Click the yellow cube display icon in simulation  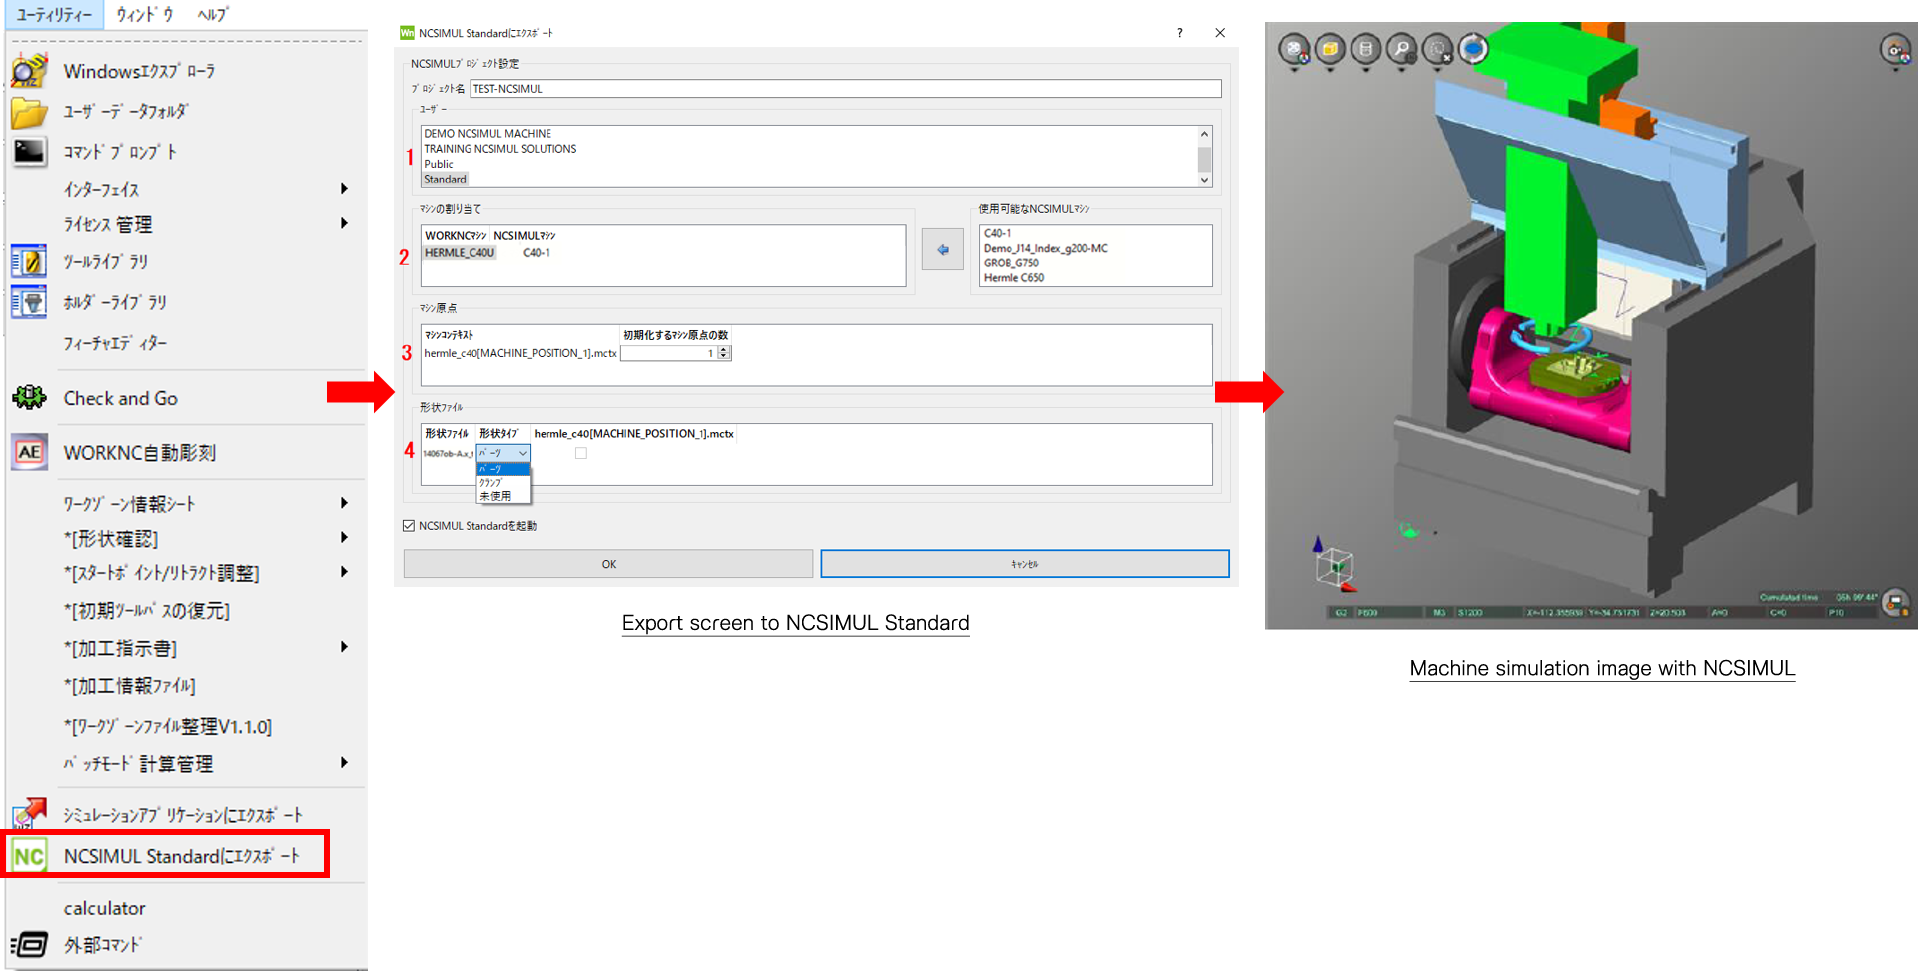pos(1330,49)
